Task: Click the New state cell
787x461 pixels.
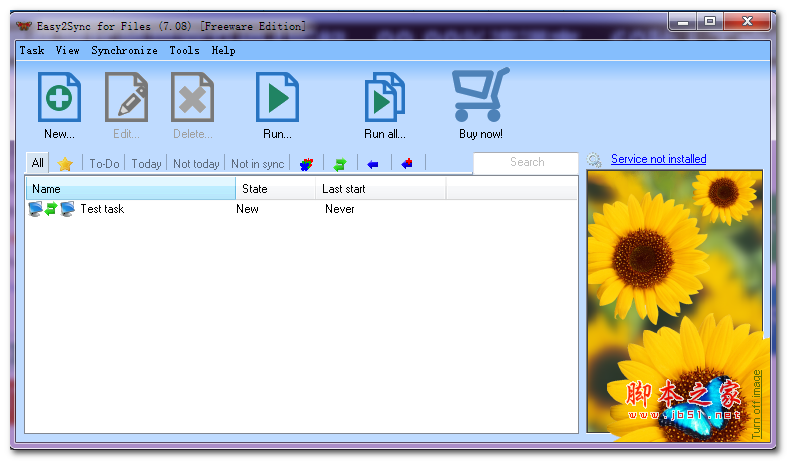Action: coord(247,209)
